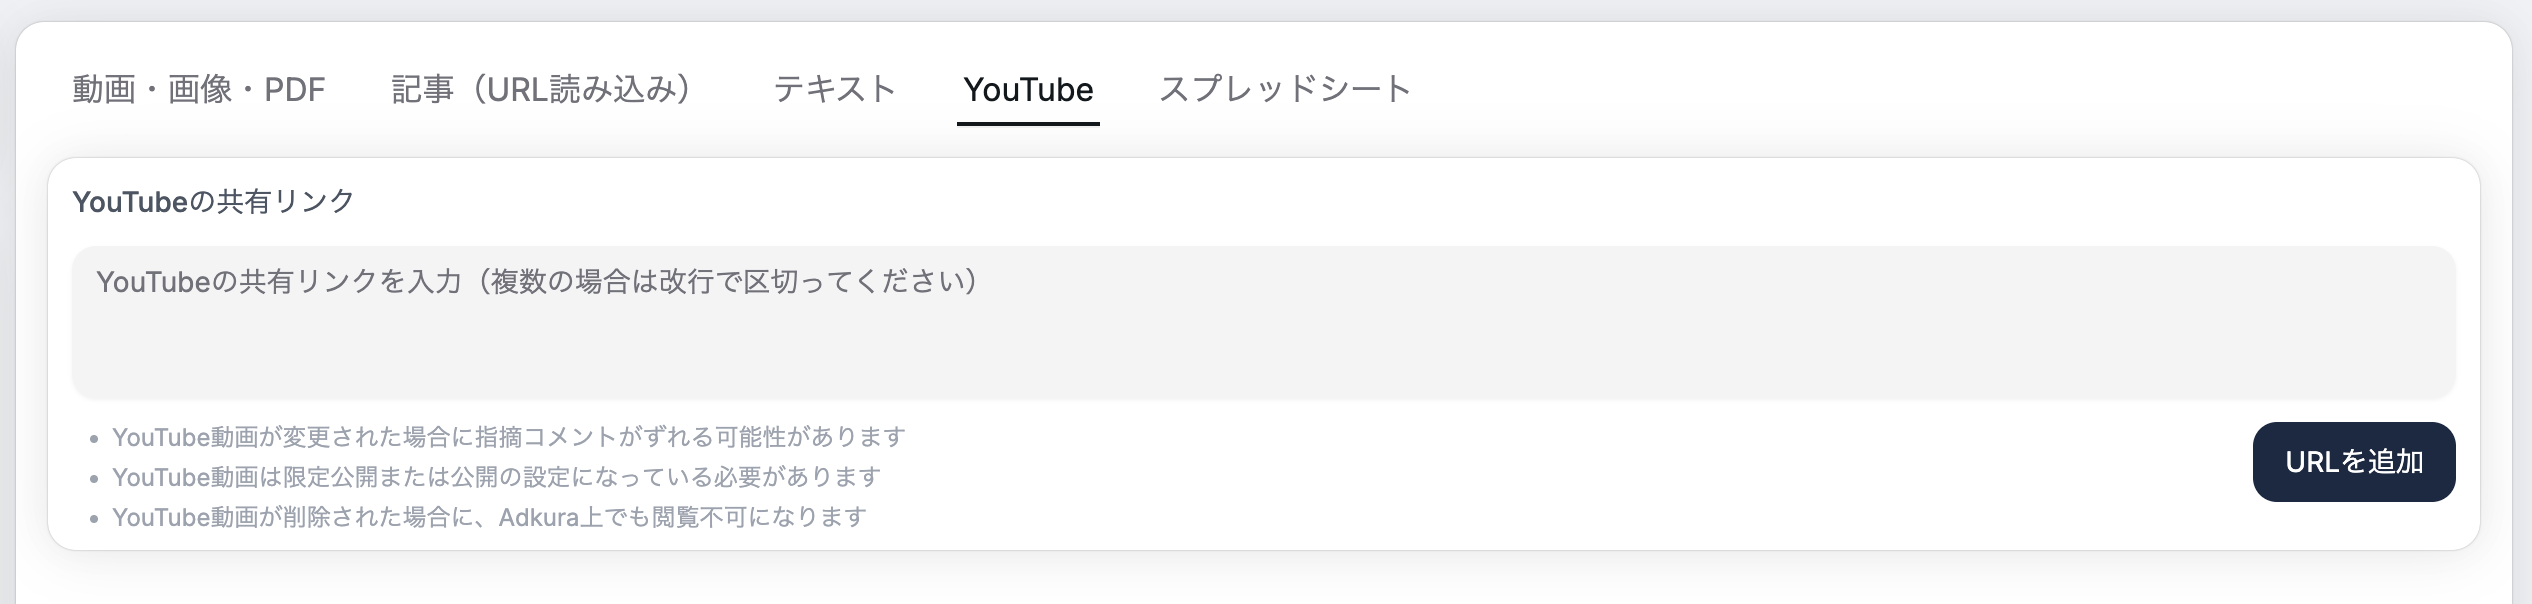Switch to the スプレッドシート tab
2532x604 pixels.
click(1284, 89)
